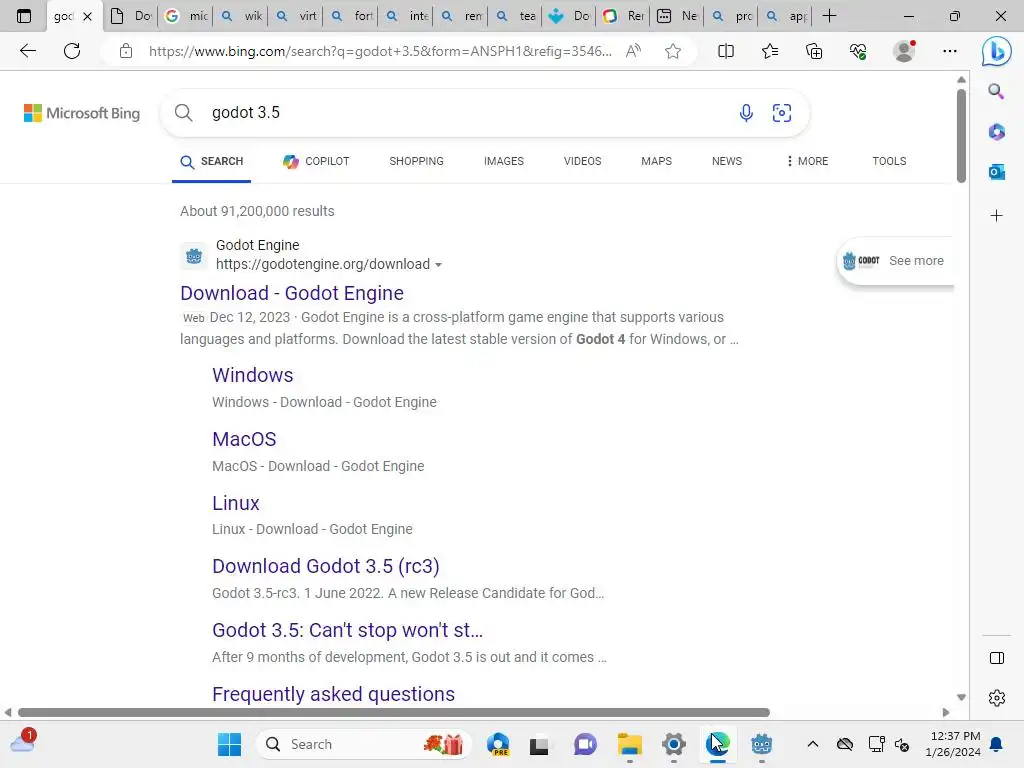Open the Linux download link
Screen dimensions: 1024x768
[x=236, y=503]
